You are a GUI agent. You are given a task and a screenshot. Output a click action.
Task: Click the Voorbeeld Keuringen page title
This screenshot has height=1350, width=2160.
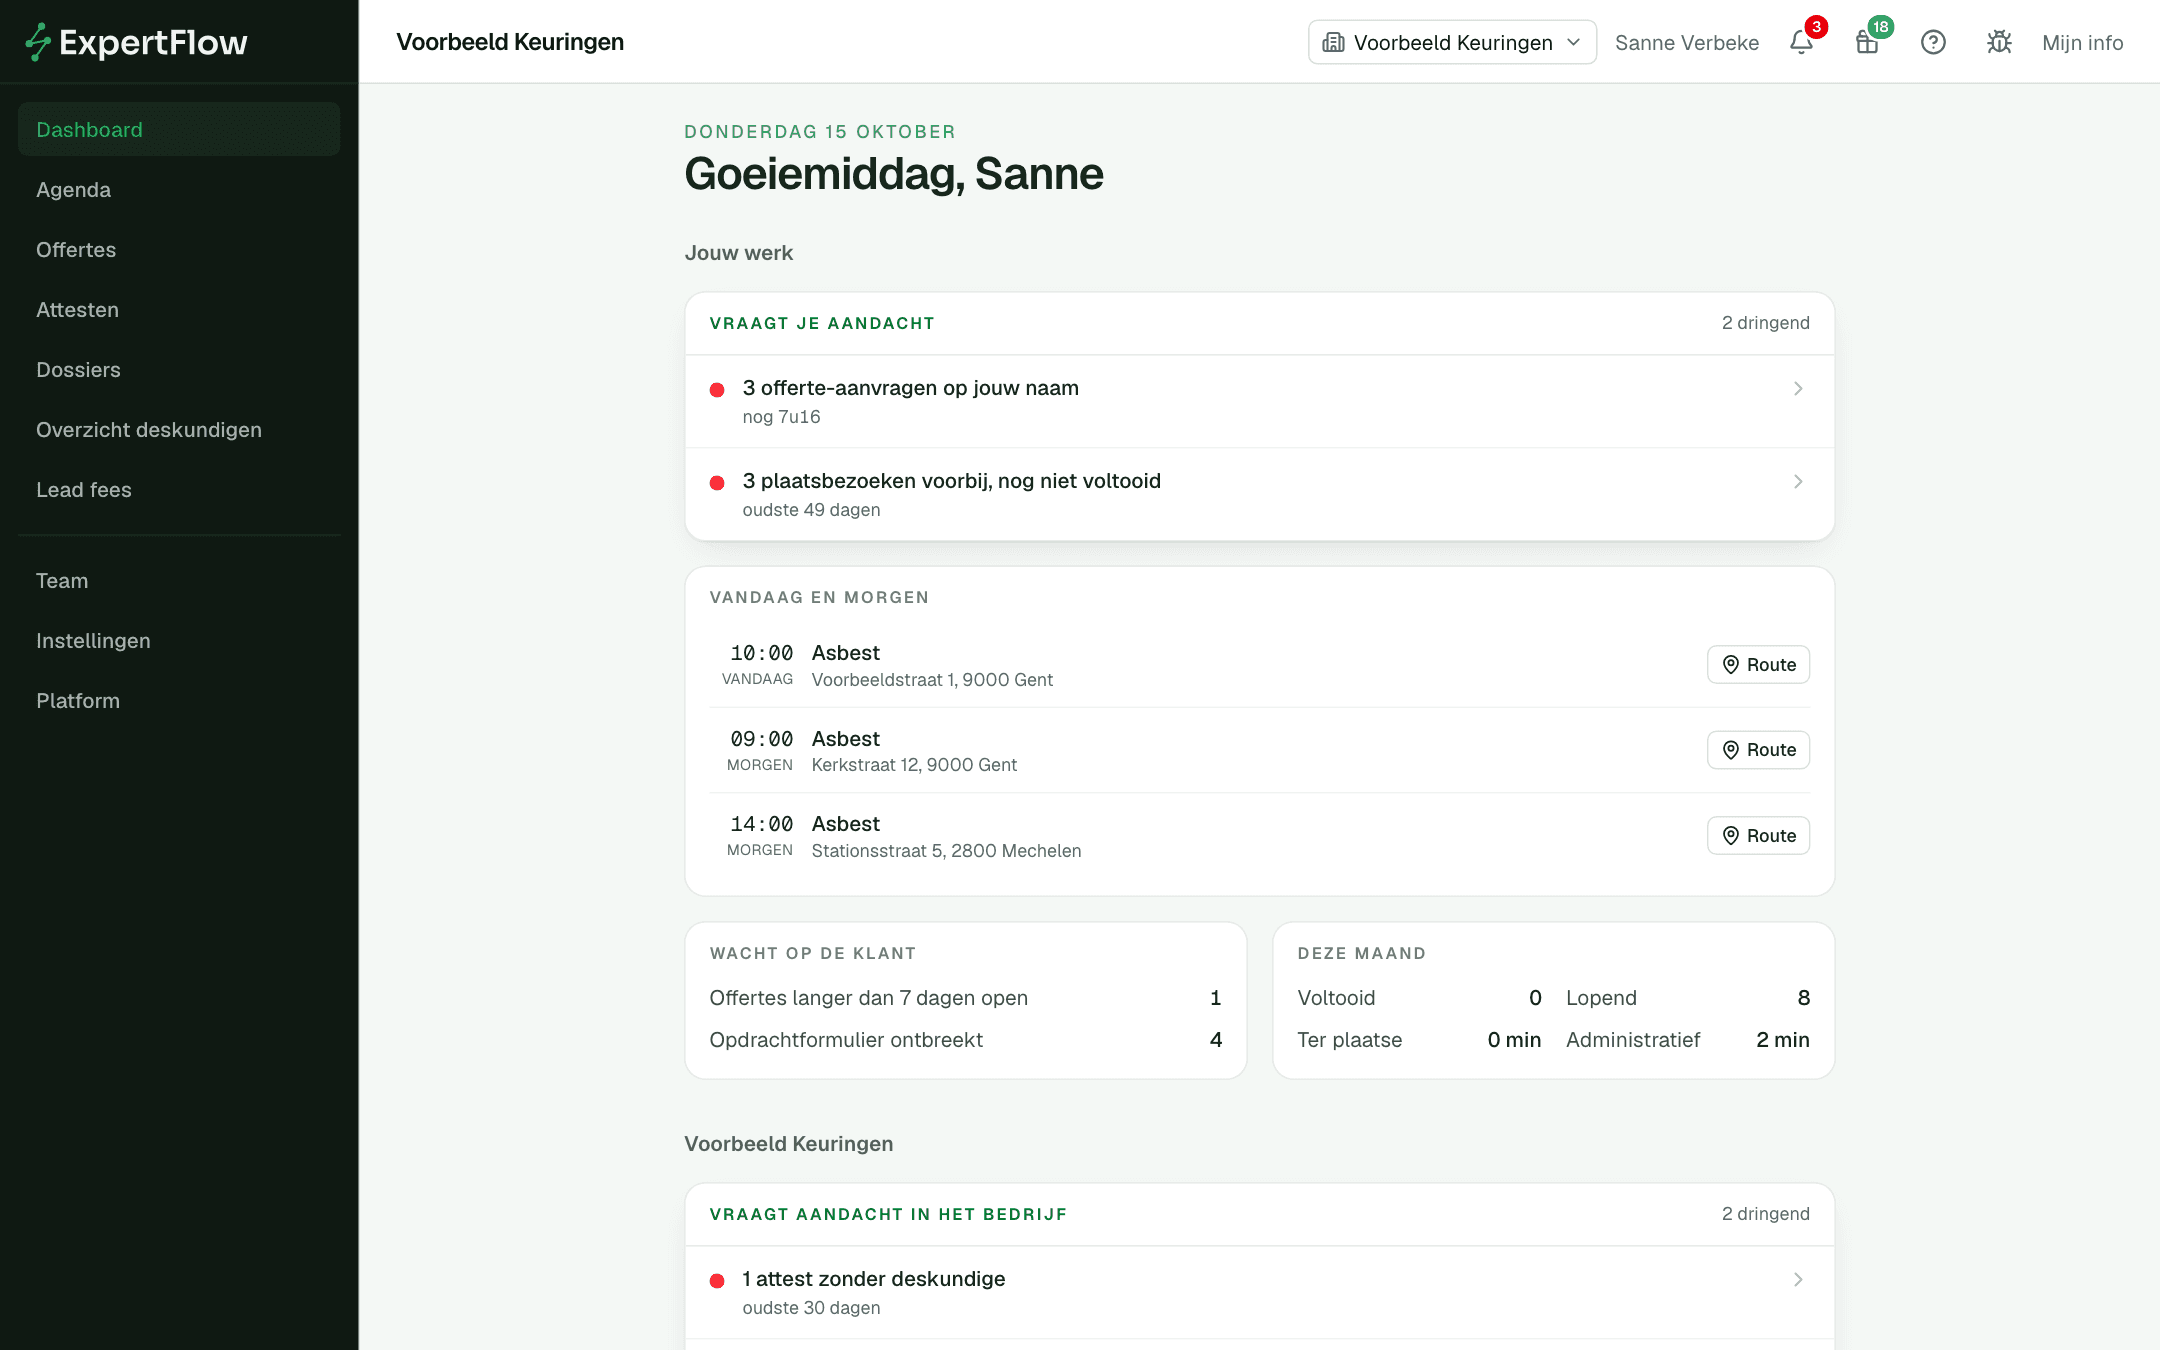pos(510,42)
